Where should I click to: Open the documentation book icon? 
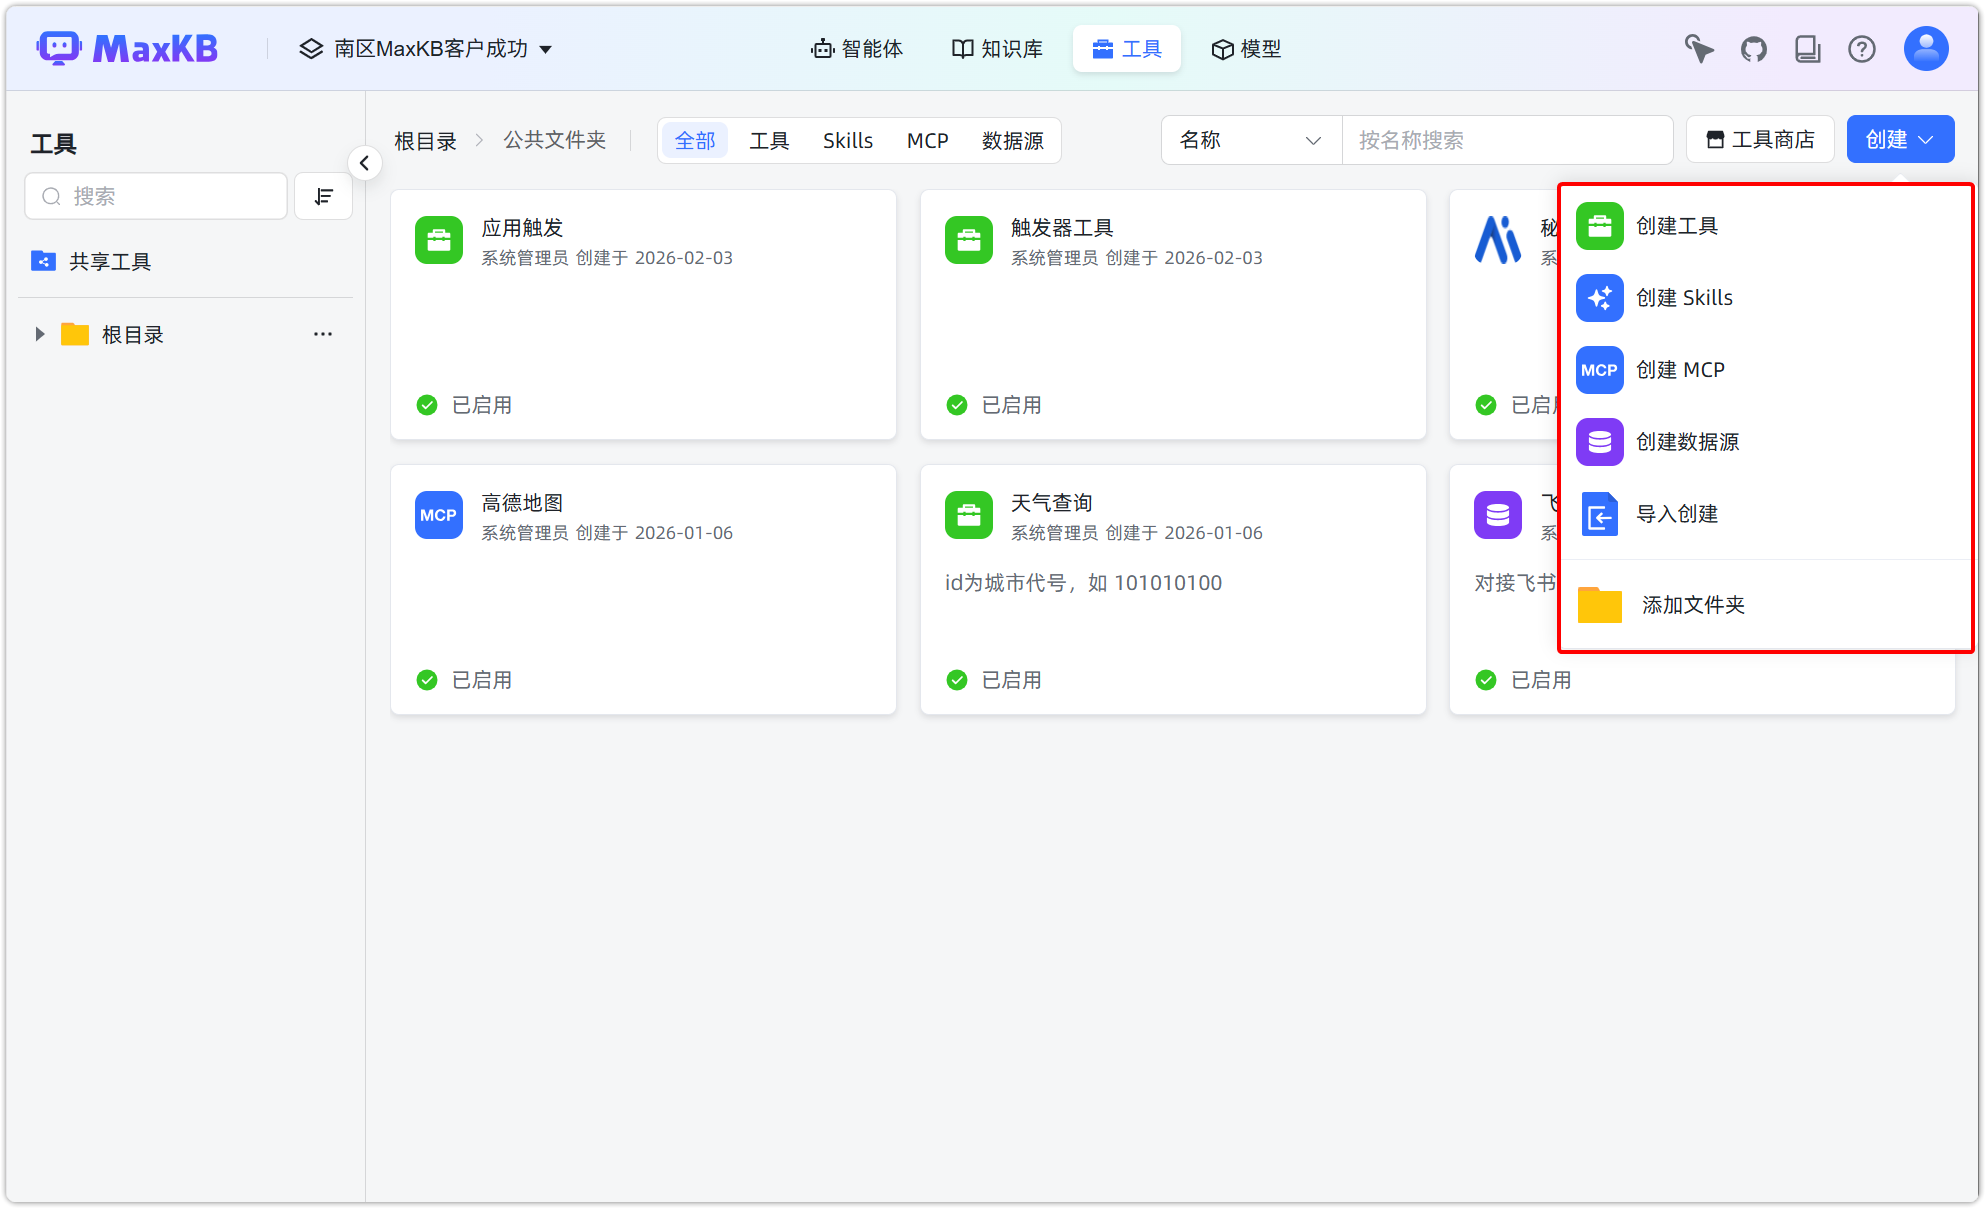[1808, 49]
